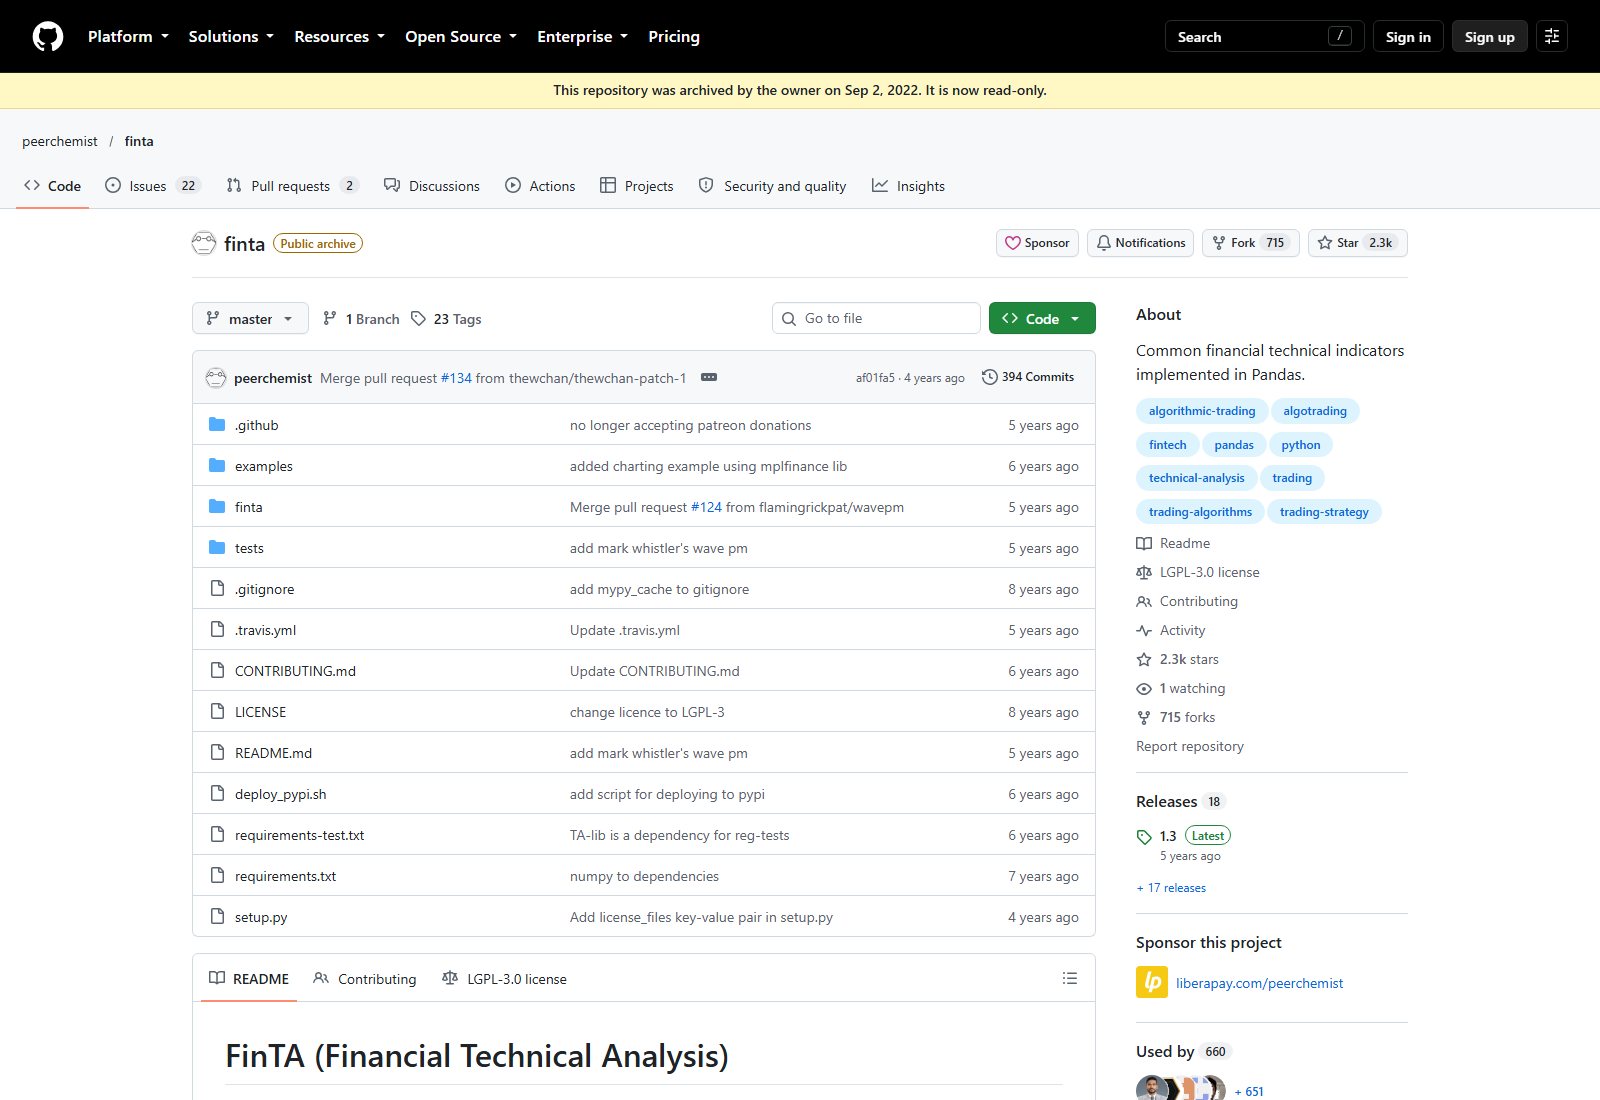
Task: Click the Sponsor heart button
Action: coord(1037,243)
